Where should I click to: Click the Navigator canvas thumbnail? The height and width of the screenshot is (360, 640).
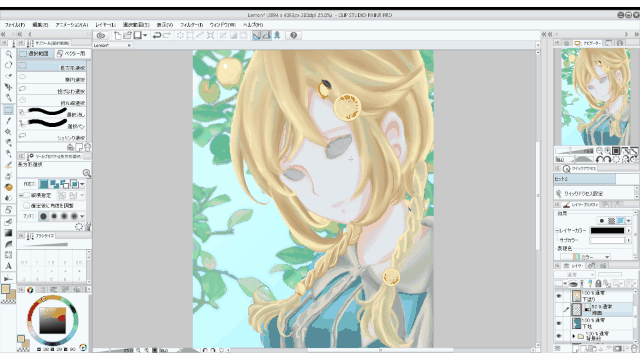coord(596,97)
